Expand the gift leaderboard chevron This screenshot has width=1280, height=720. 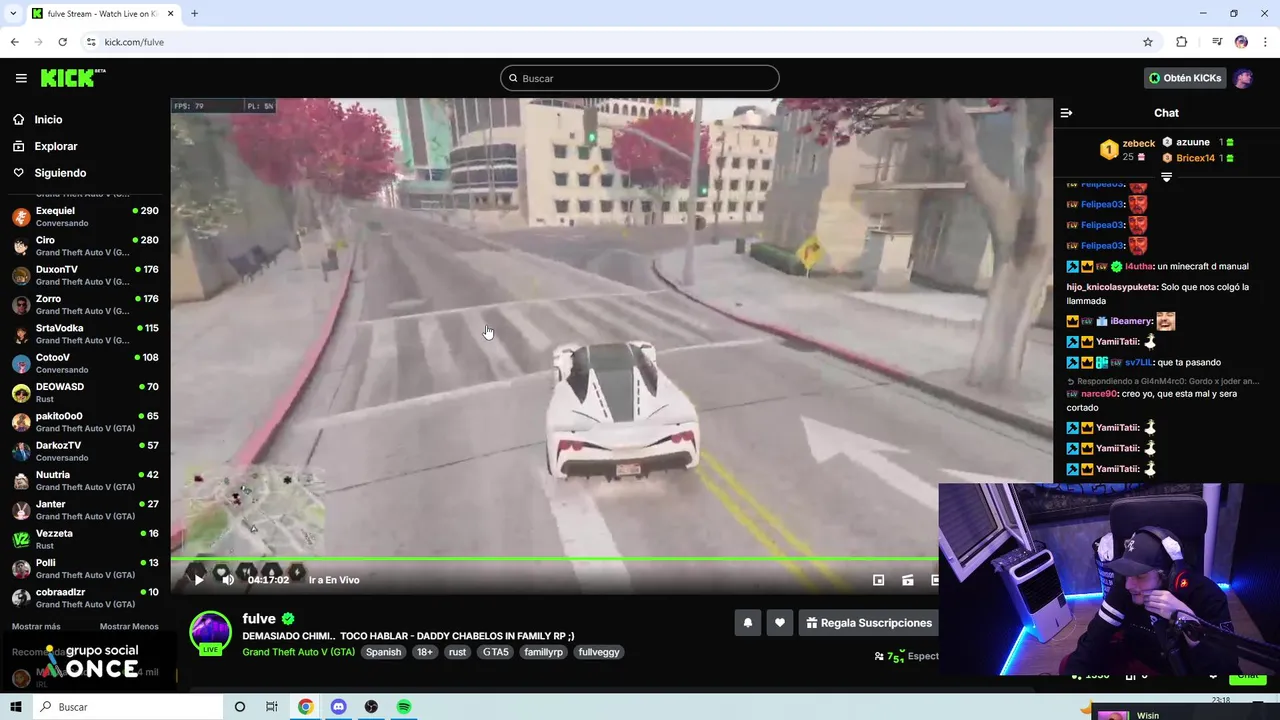click(x=1166, y=176)
